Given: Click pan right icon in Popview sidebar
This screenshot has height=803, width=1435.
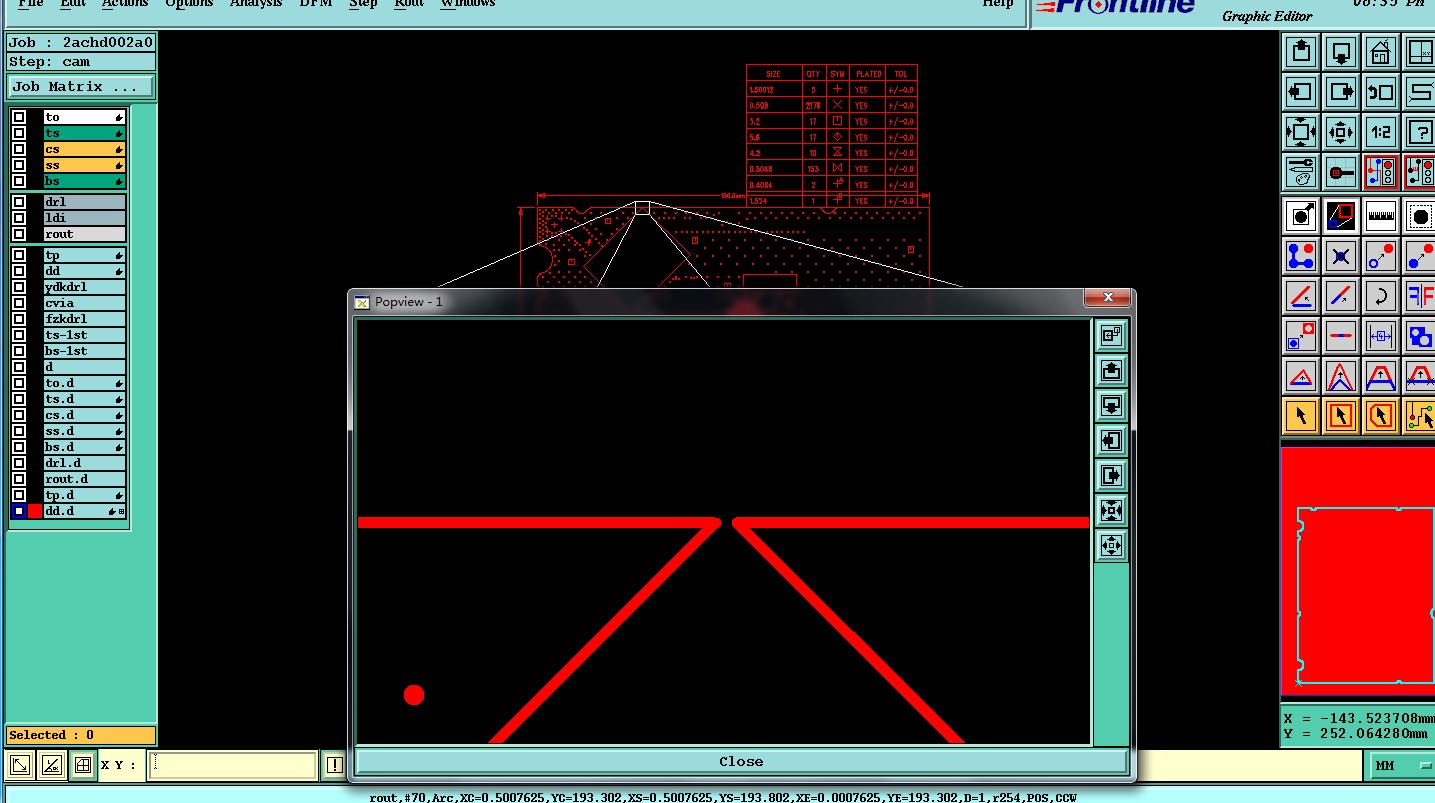Looking at the screenshot, I should click(x=1111, y=475).
